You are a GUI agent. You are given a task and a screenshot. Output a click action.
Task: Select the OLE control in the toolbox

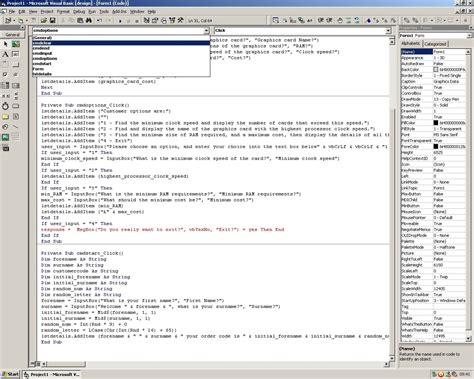pyautogui.click(x=5, y=148)
